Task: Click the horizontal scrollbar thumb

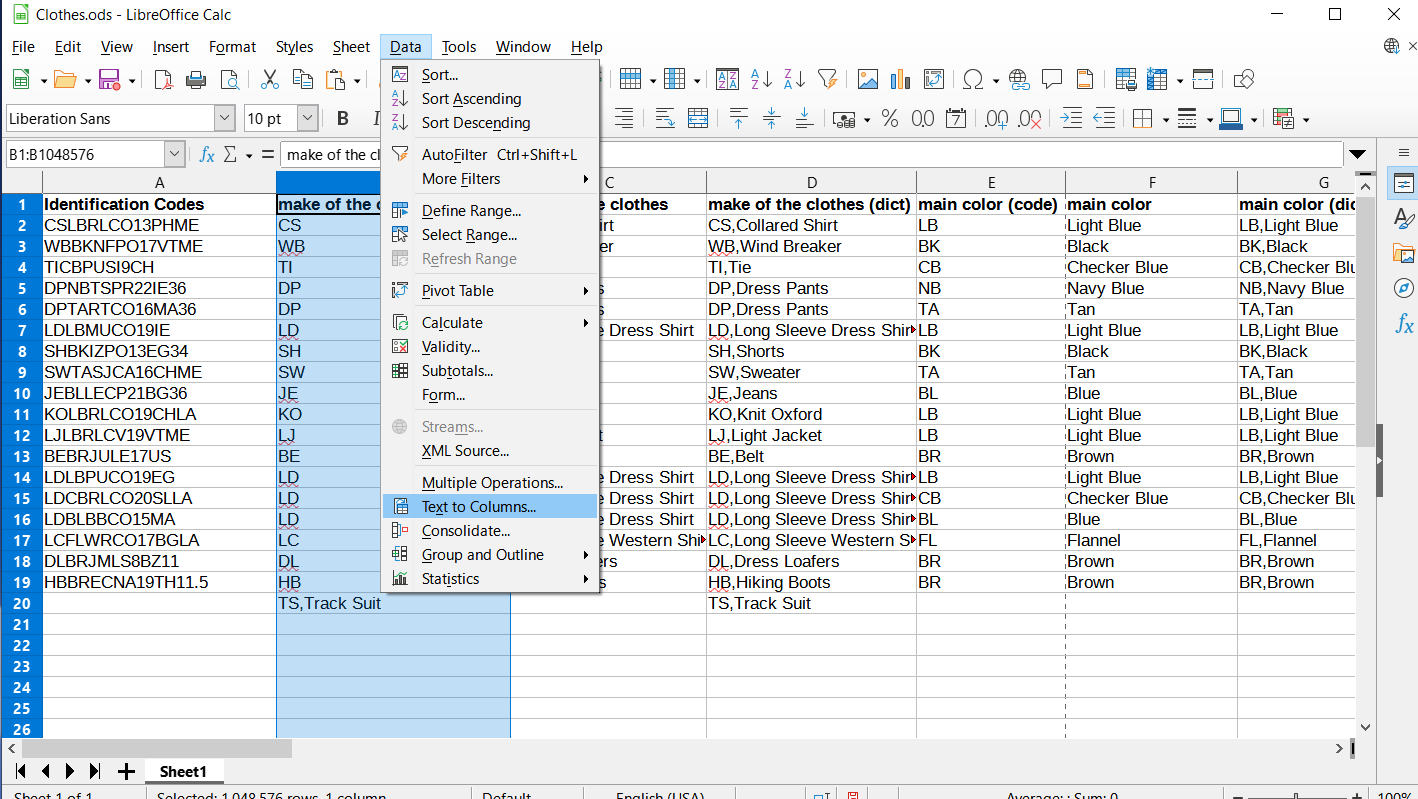Action: 157,749
